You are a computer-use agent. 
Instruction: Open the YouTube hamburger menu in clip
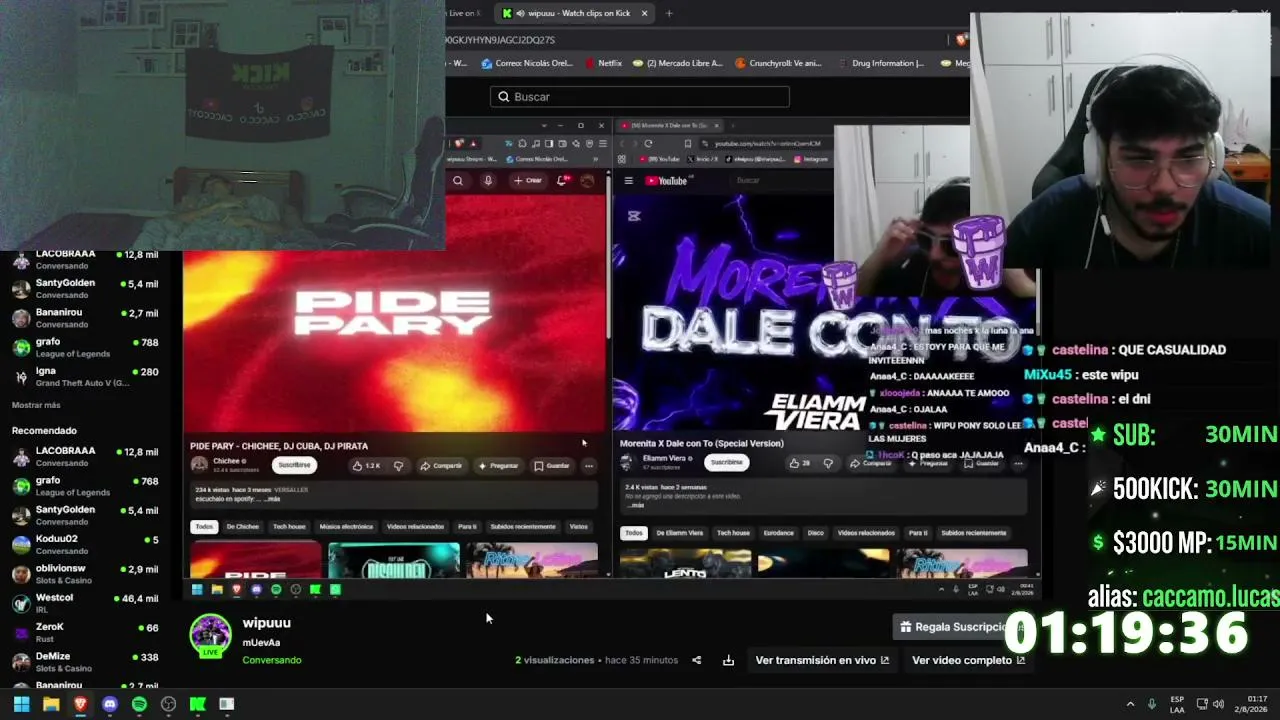click(x=628, y=181)
